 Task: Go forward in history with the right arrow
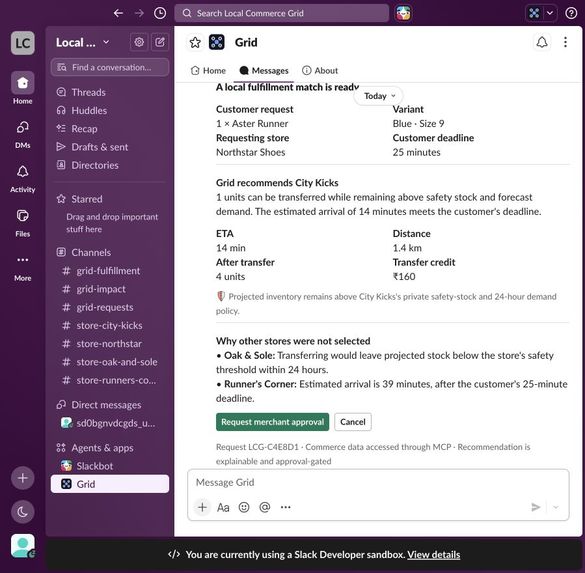(139, 13)
